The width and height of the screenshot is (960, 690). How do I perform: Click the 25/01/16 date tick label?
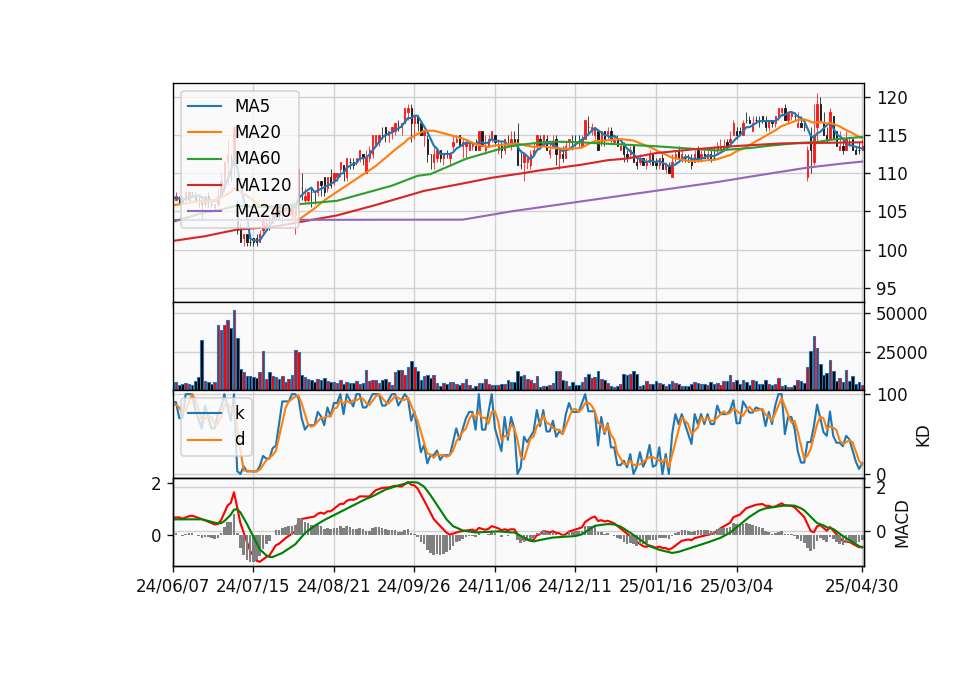tap(656, 587)
